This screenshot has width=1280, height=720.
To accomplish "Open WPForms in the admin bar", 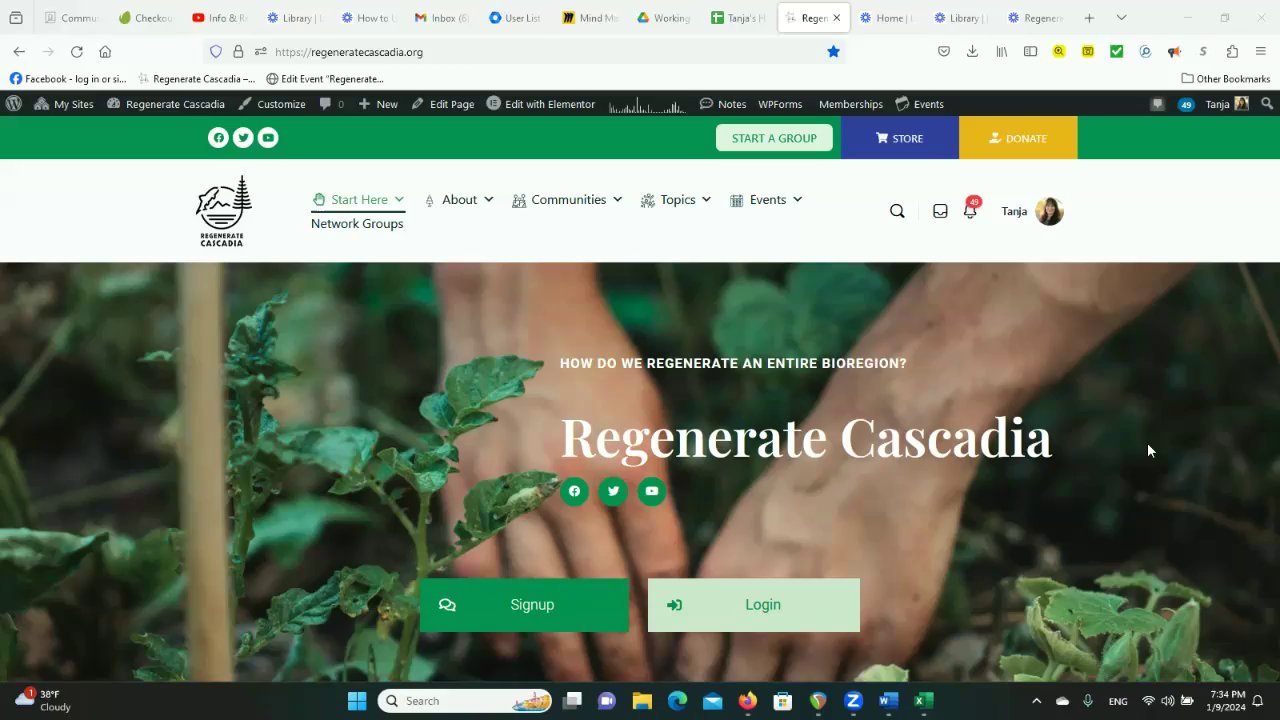I will pyautogui.click(x=780, y=104).
